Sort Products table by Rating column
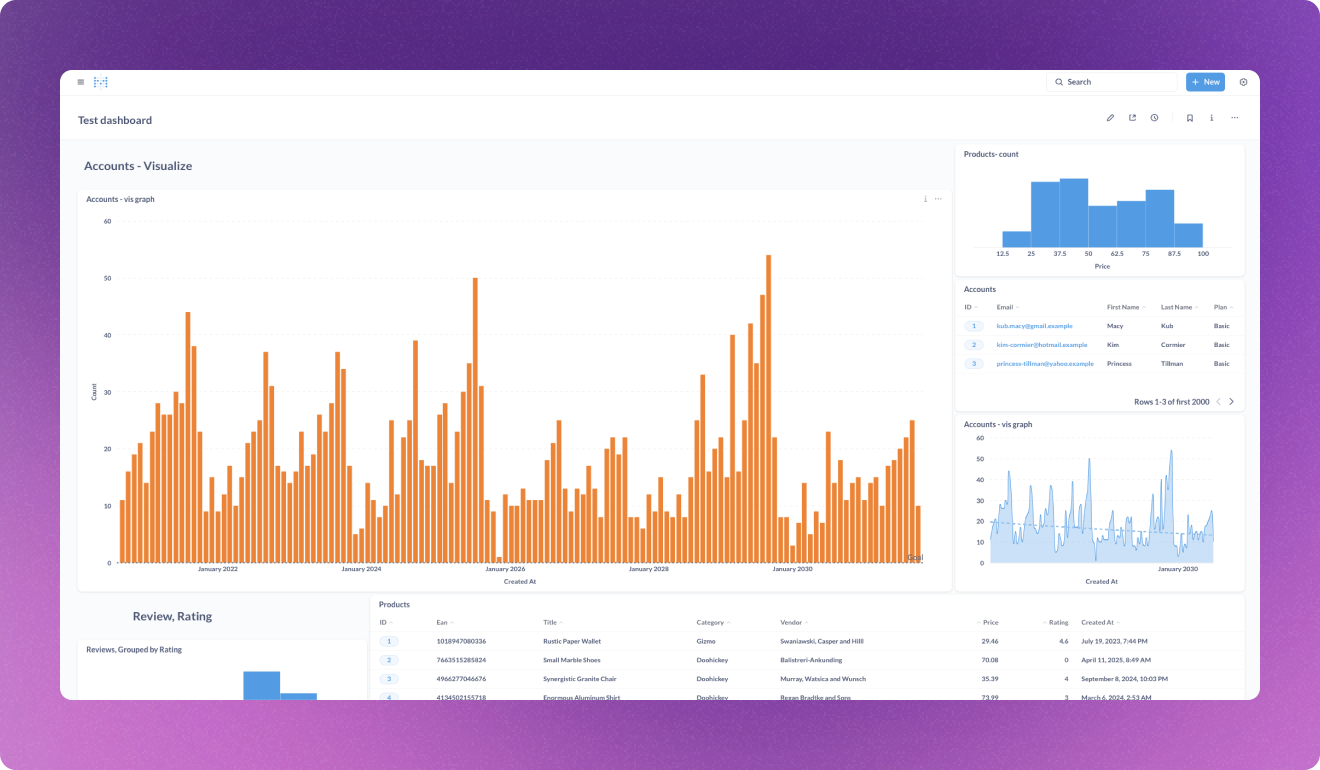Image resolution: width=1320 pixels, height=770 pixels. tap(1055, 622)
